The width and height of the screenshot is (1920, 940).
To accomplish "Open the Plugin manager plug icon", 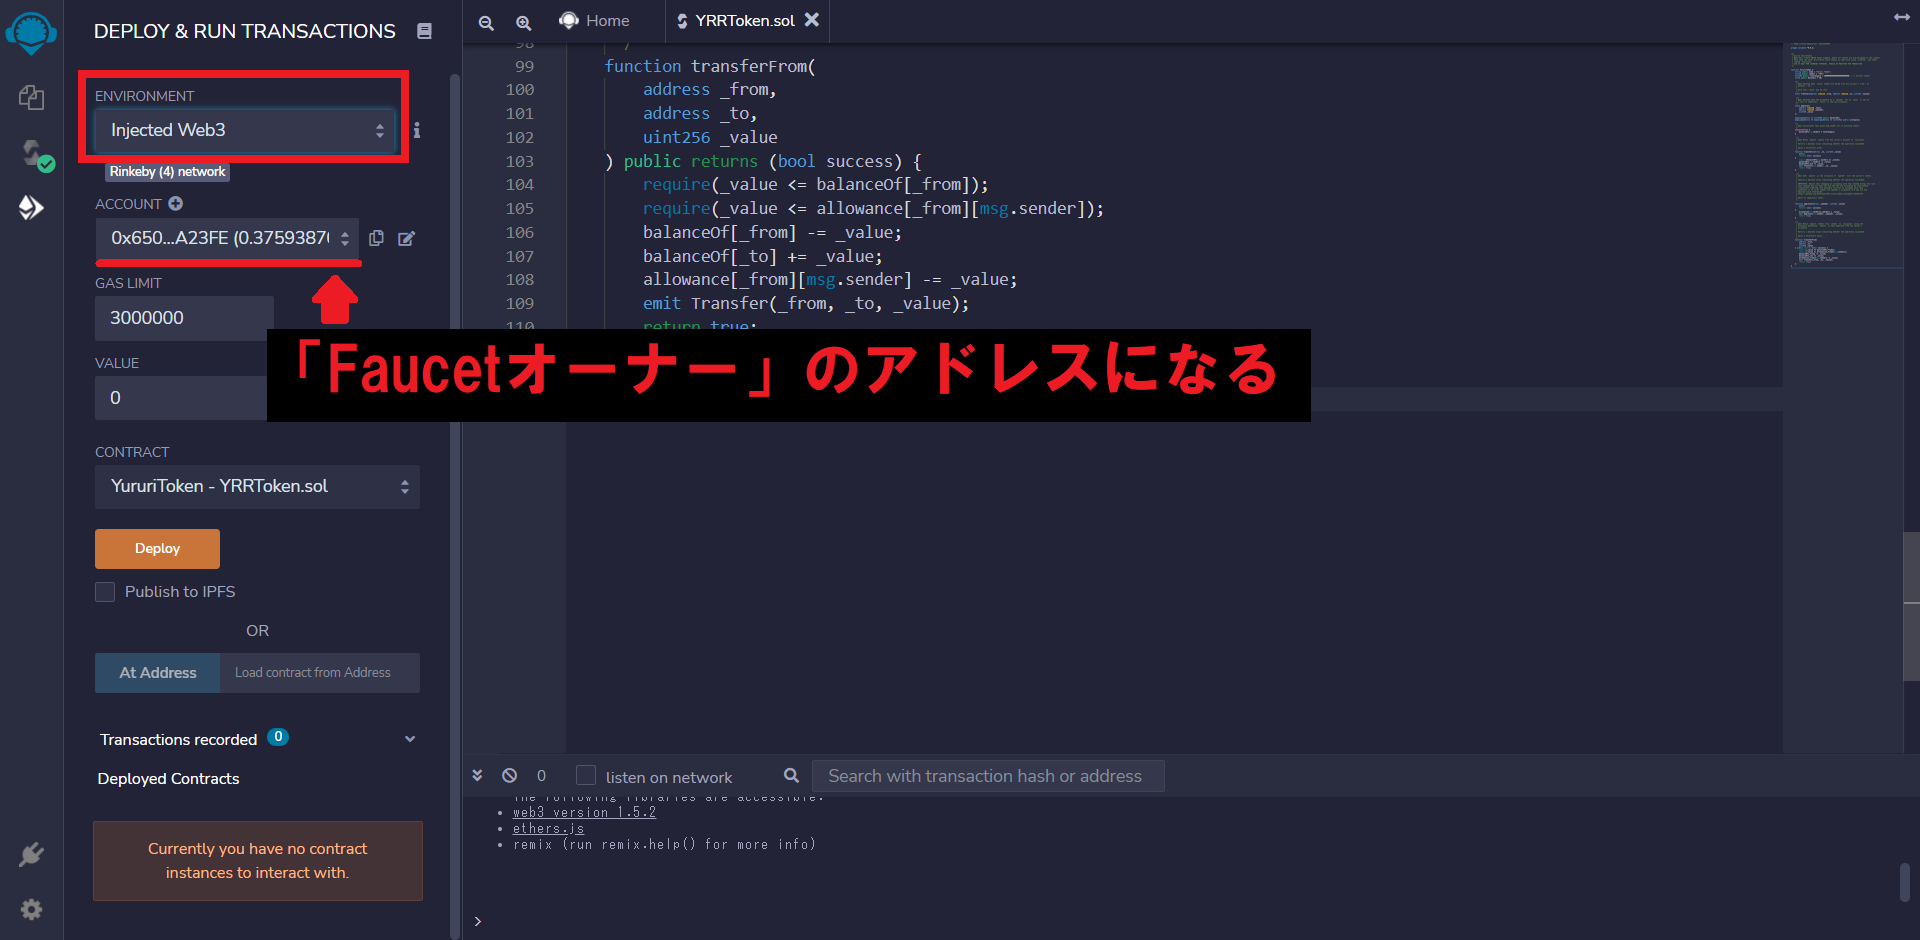I will click(31, 855).
